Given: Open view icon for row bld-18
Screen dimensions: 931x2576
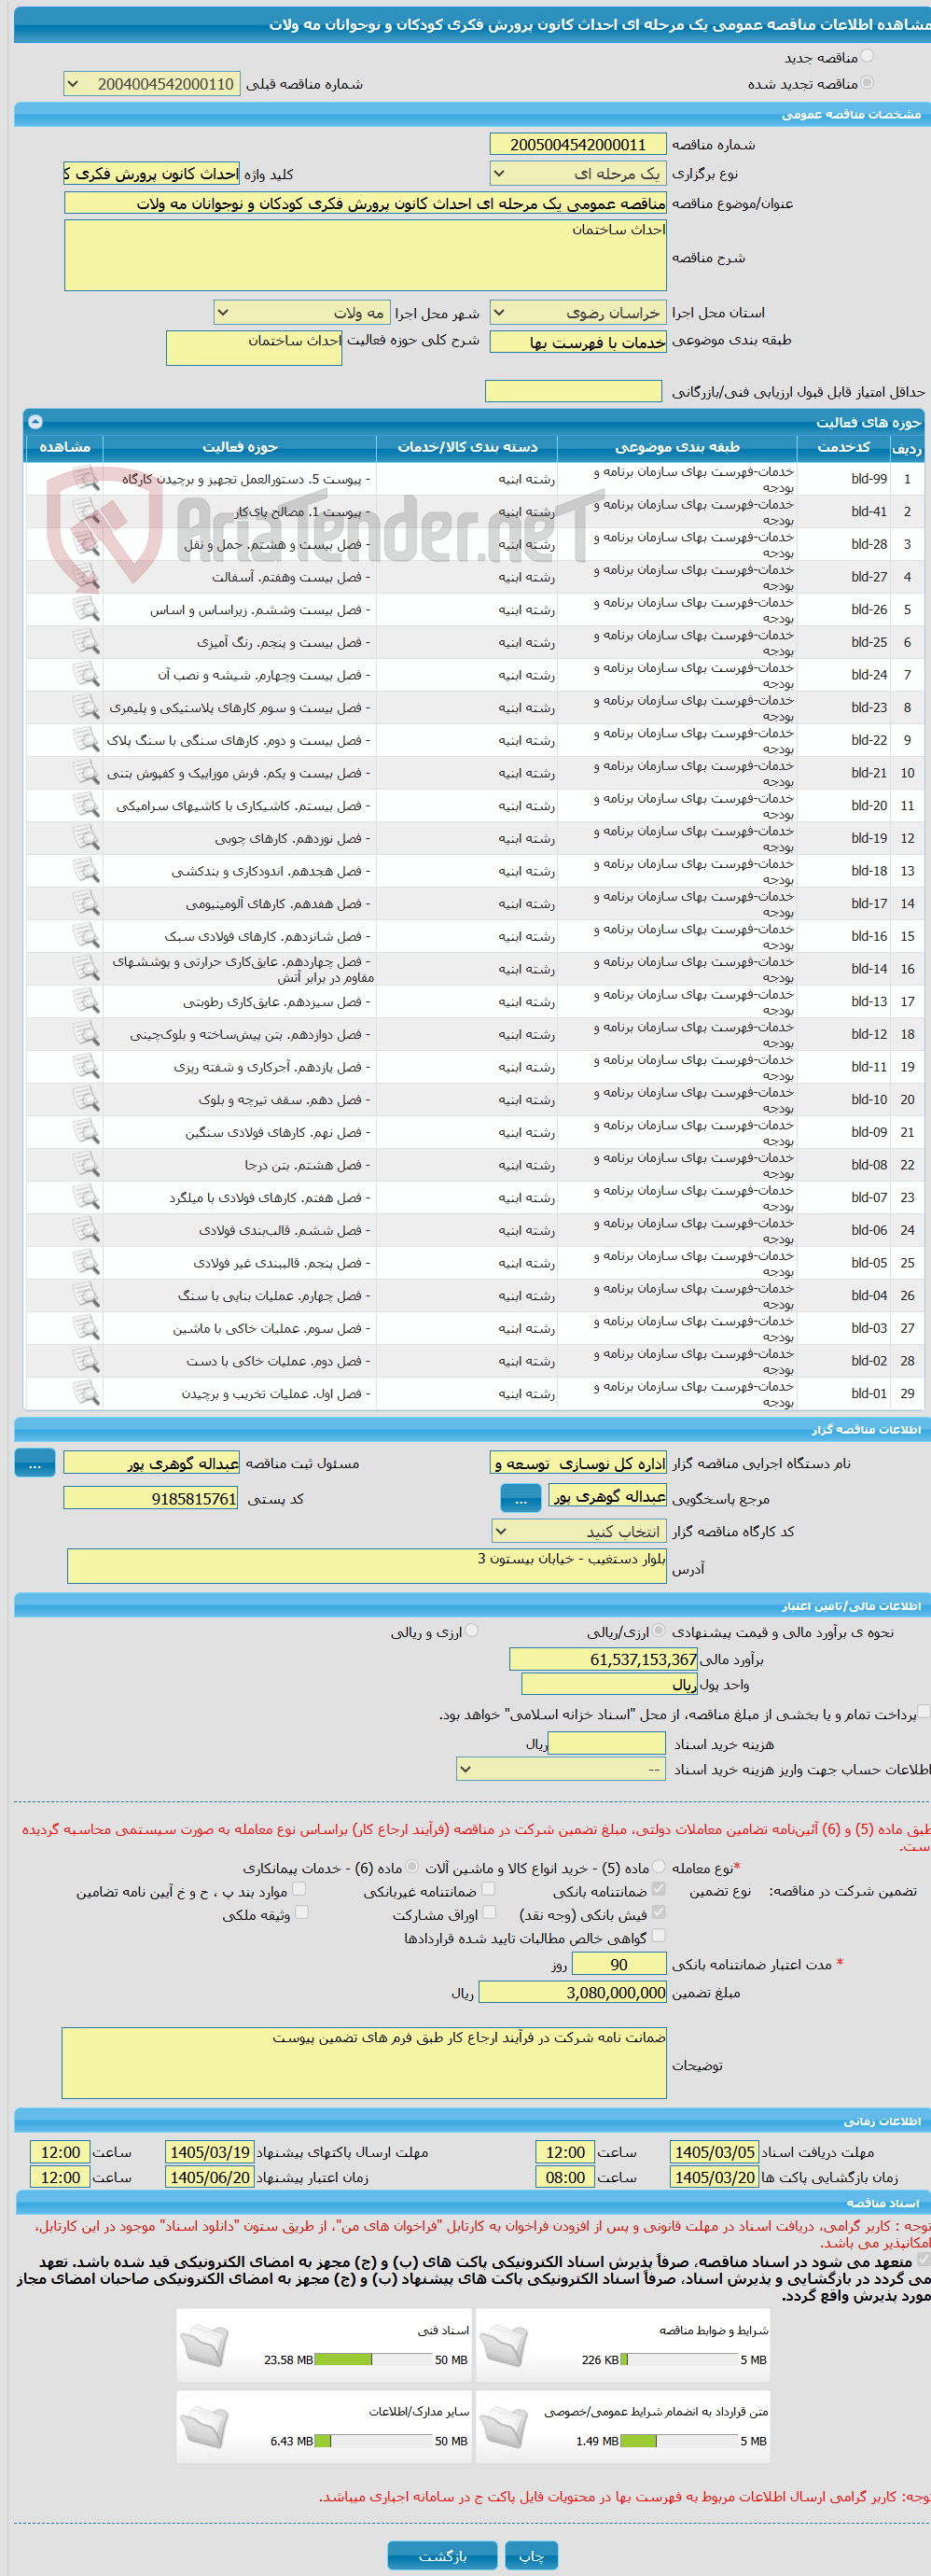Looking at the screenshot, I should pyautogui.click(x=86, y=871).
